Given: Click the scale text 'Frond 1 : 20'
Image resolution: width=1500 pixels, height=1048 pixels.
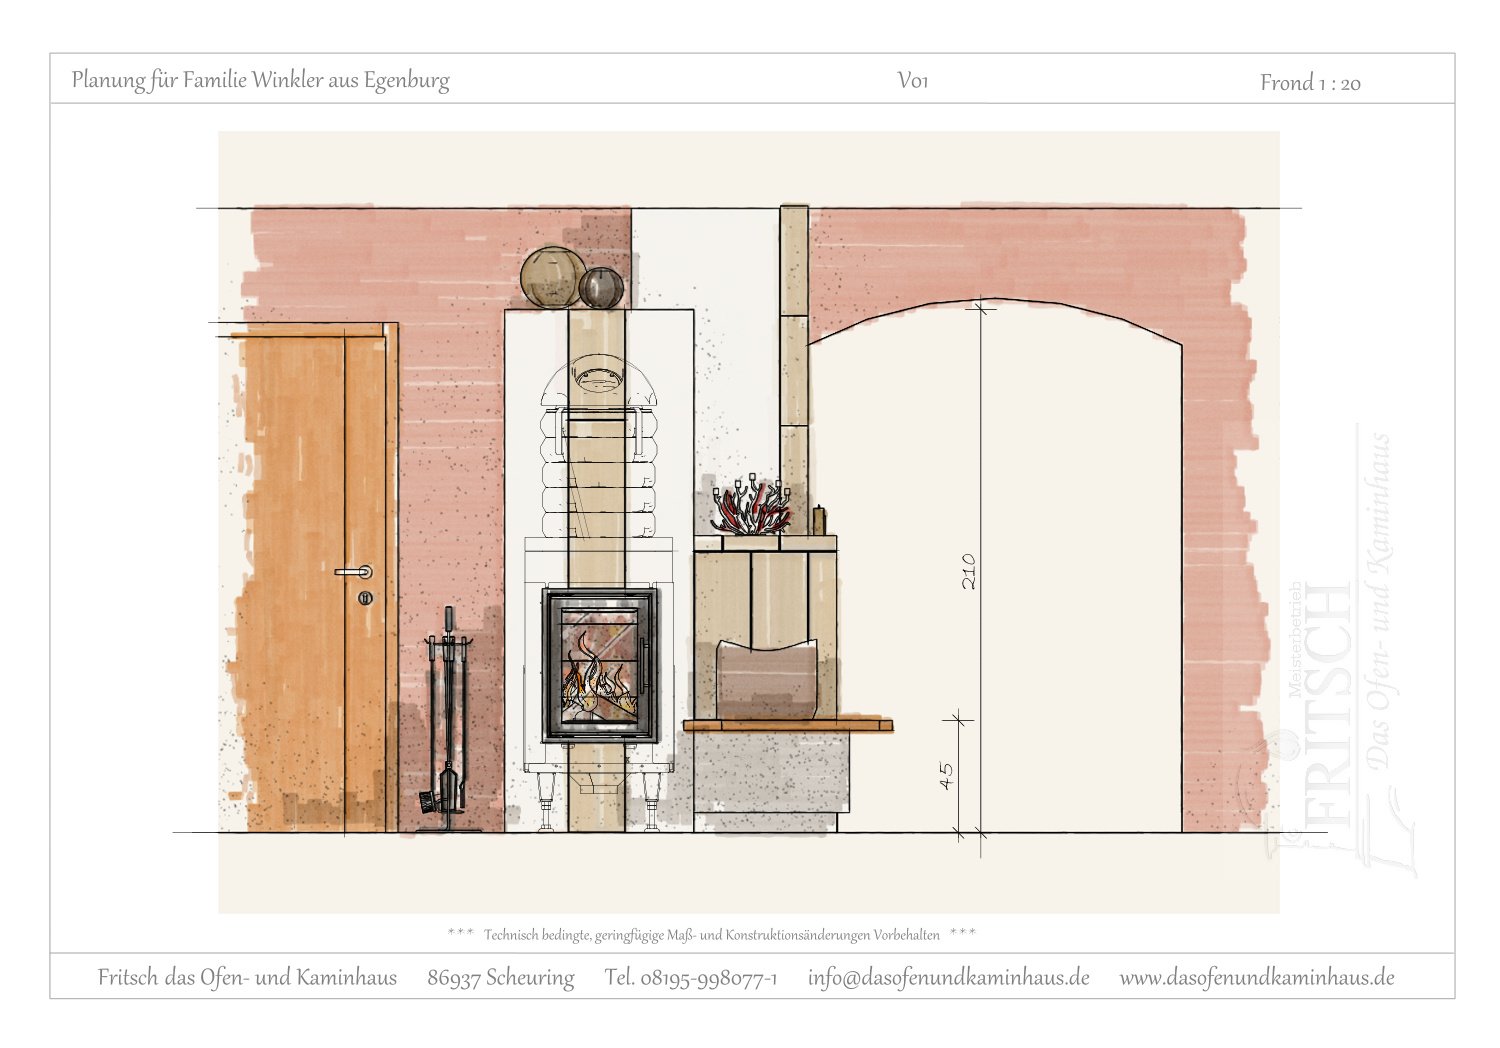Looking at the screenshot, I should (1310, 83).
